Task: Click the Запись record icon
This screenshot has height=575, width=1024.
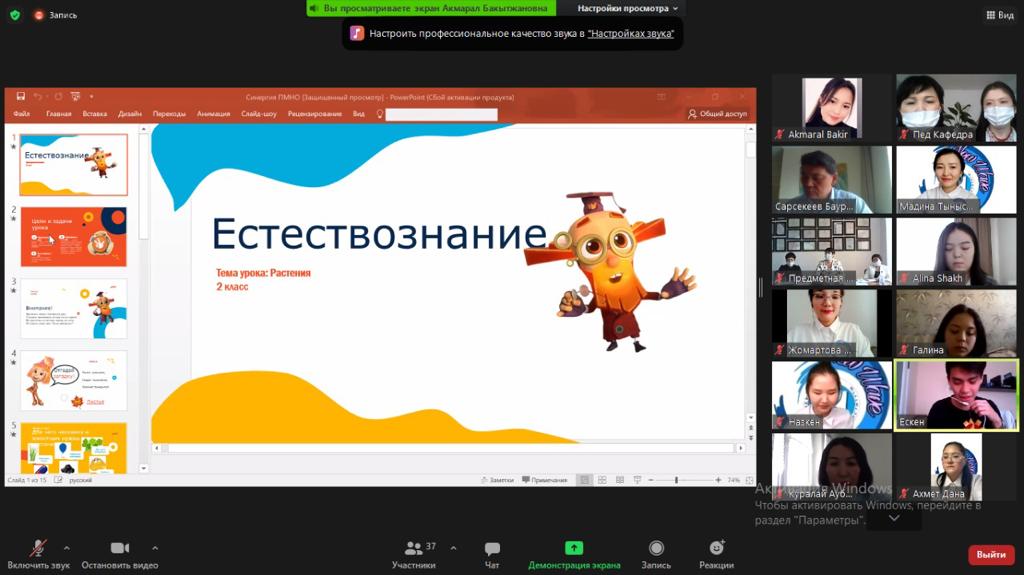Action: [656, 548]
